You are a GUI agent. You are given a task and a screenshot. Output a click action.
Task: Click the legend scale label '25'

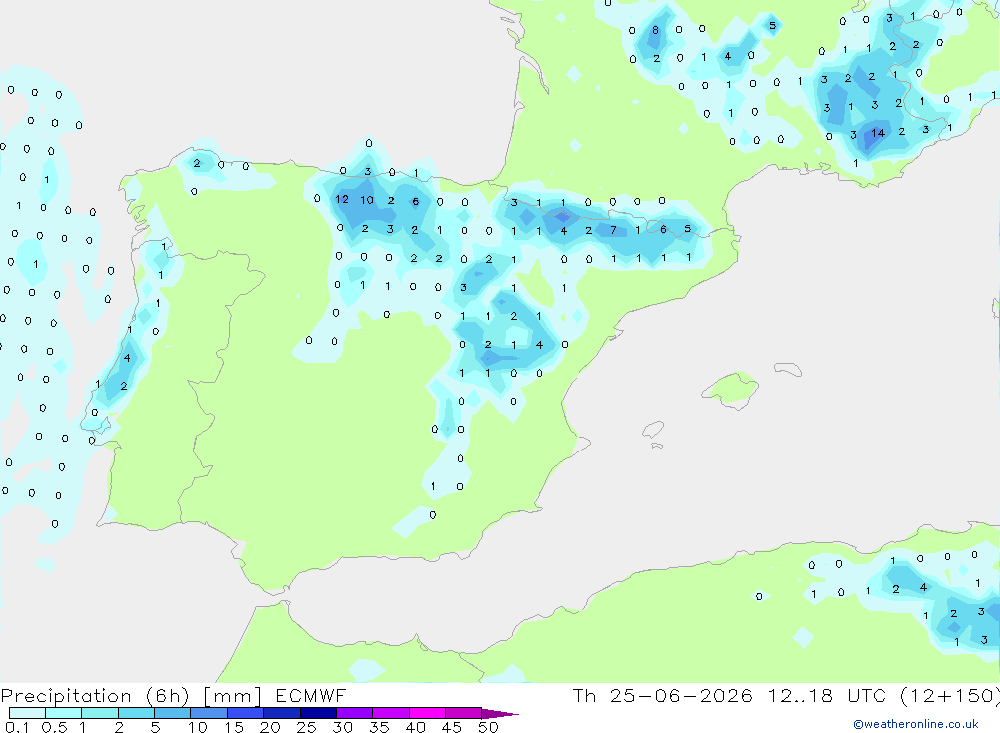pos(307,727)
